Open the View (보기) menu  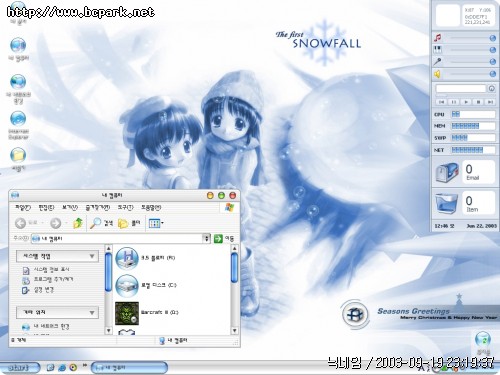coord(70,208)
